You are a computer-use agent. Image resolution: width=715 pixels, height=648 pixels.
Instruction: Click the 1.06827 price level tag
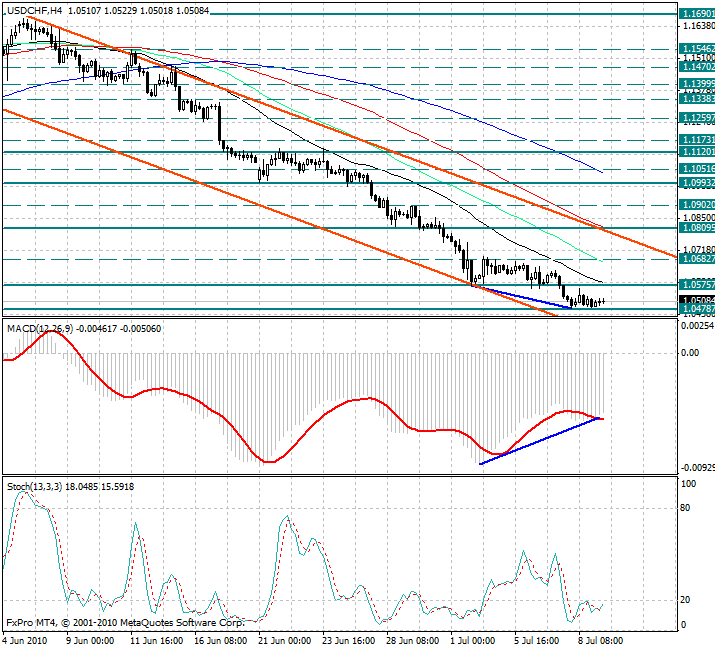click(x=695, y=259)
